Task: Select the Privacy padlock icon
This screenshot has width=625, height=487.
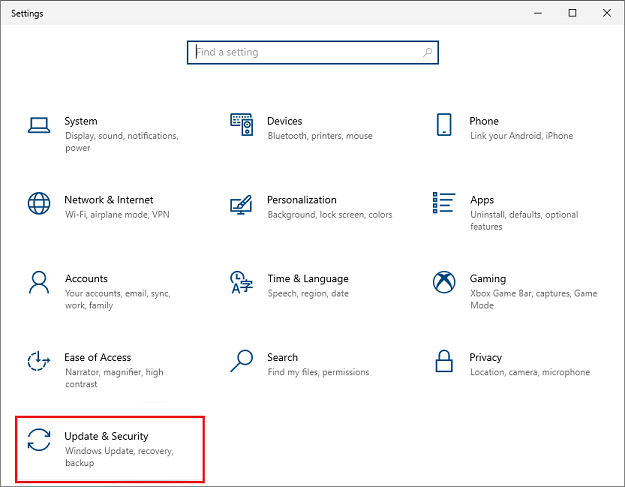Action: 444,361
